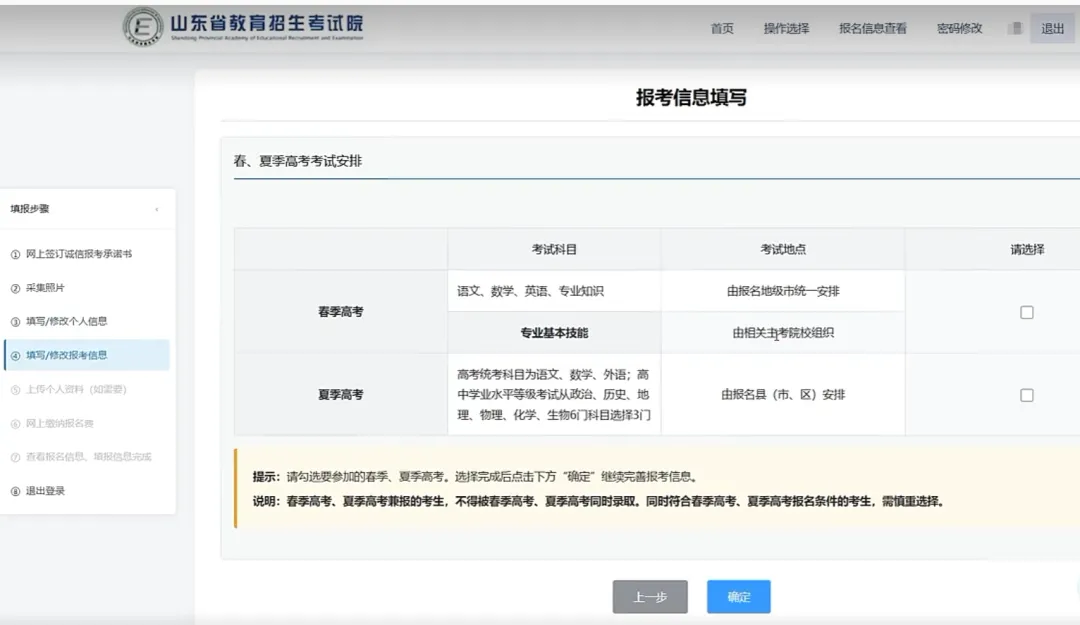Click the step 8 circled number icon

[x=15, y=491]
